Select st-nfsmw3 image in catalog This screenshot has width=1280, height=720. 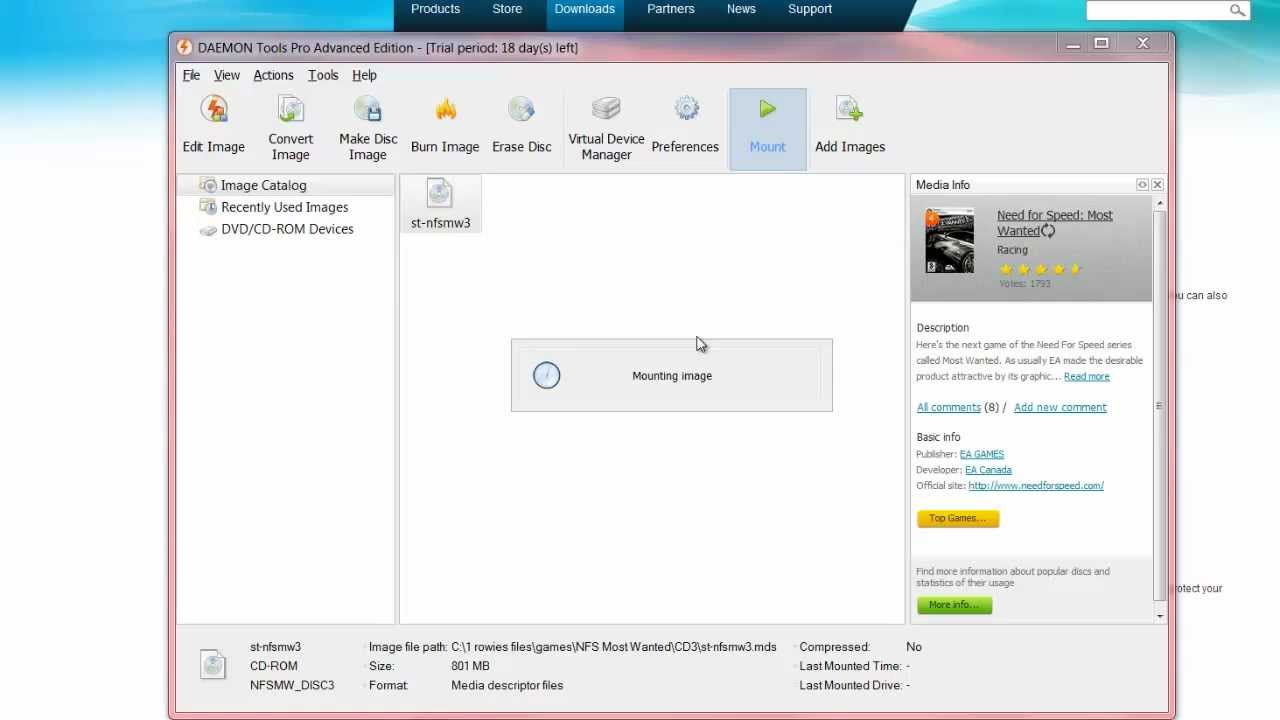tap(440, 203)
